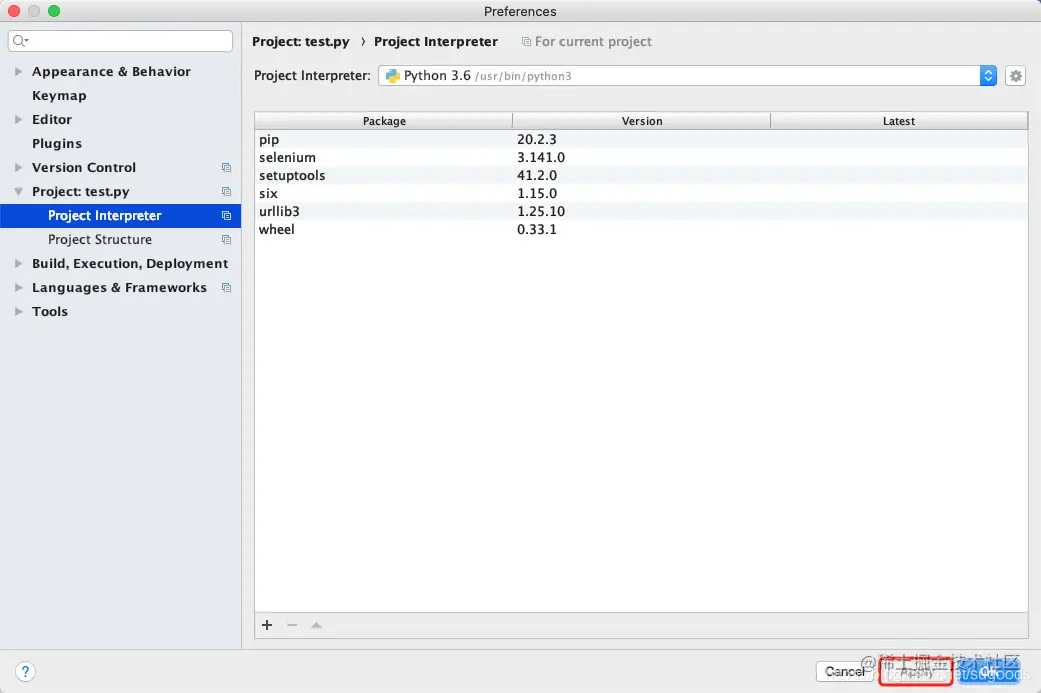Expand Build, Execution, Deployment section
1041x693 pixels.
(19, 264)
